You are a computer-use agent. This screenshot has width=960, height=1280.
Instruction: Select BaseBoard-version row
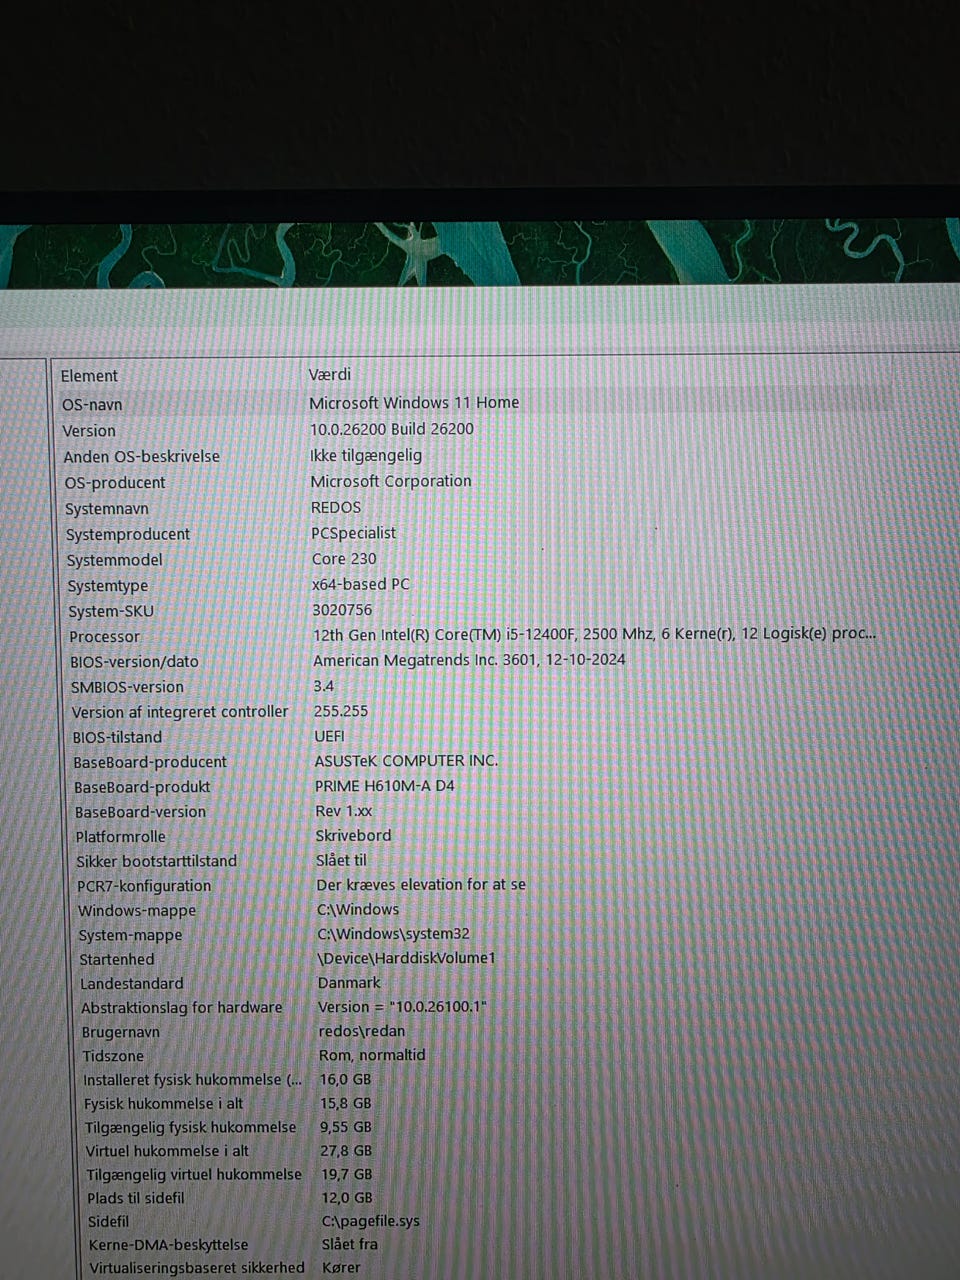[x=140, y=812]
